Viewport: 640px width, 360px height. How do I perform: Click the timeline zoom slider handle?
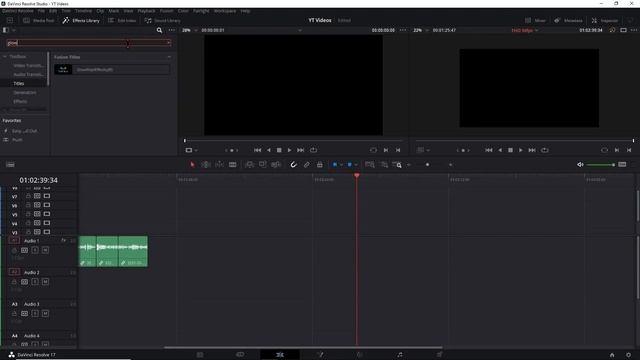coord(427,164)
